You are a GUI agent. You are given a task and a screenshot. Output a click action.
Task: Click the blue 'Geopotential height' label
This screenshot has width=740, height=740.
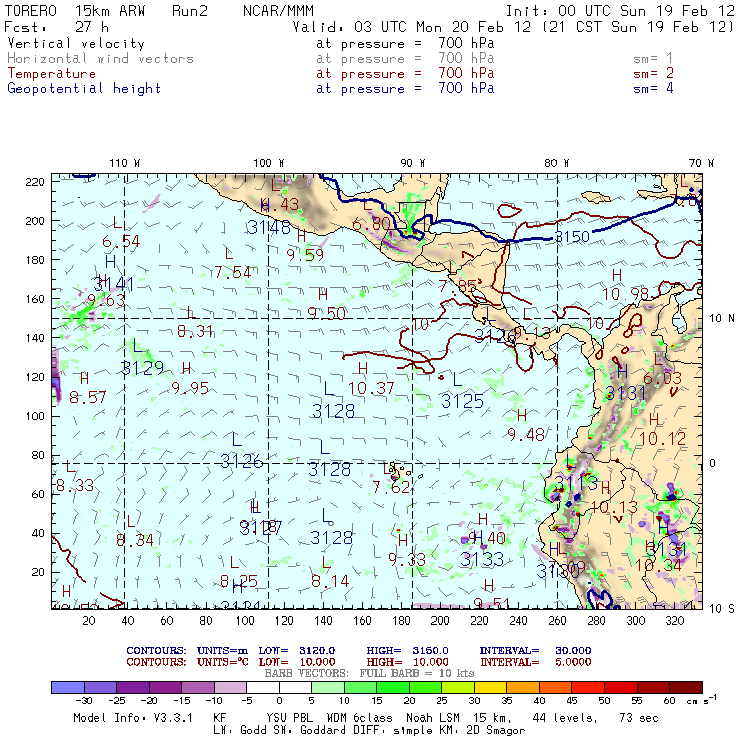click(84, 89)
